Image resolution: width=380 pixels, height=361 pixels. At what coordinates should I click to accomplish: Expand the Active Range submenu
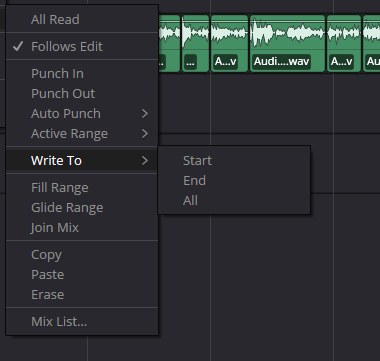click(82, 134)
